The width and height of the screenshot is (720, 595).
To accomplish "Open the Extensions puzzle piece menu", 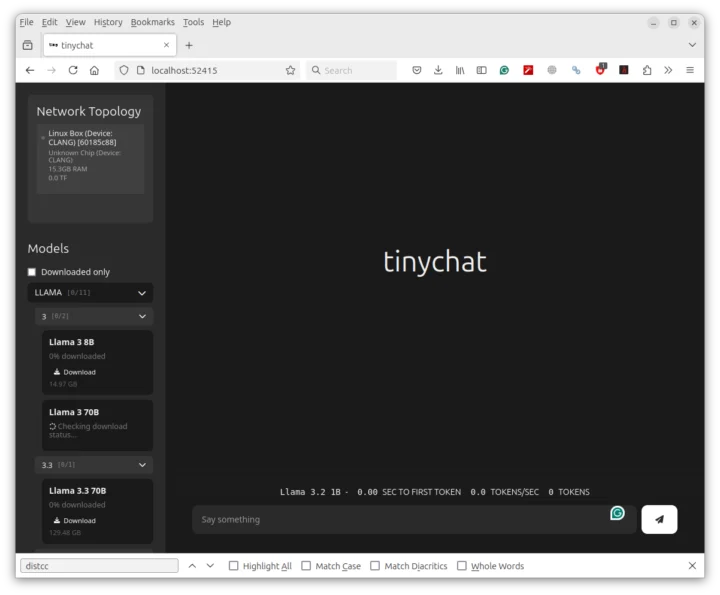I will 647,70.
